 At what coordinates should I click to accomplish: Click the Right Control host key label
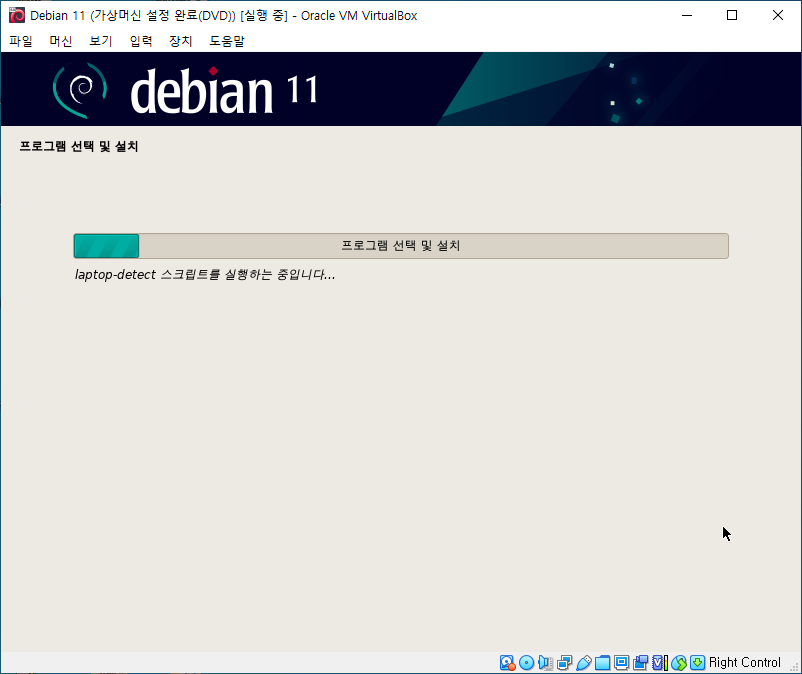(745, 663)
